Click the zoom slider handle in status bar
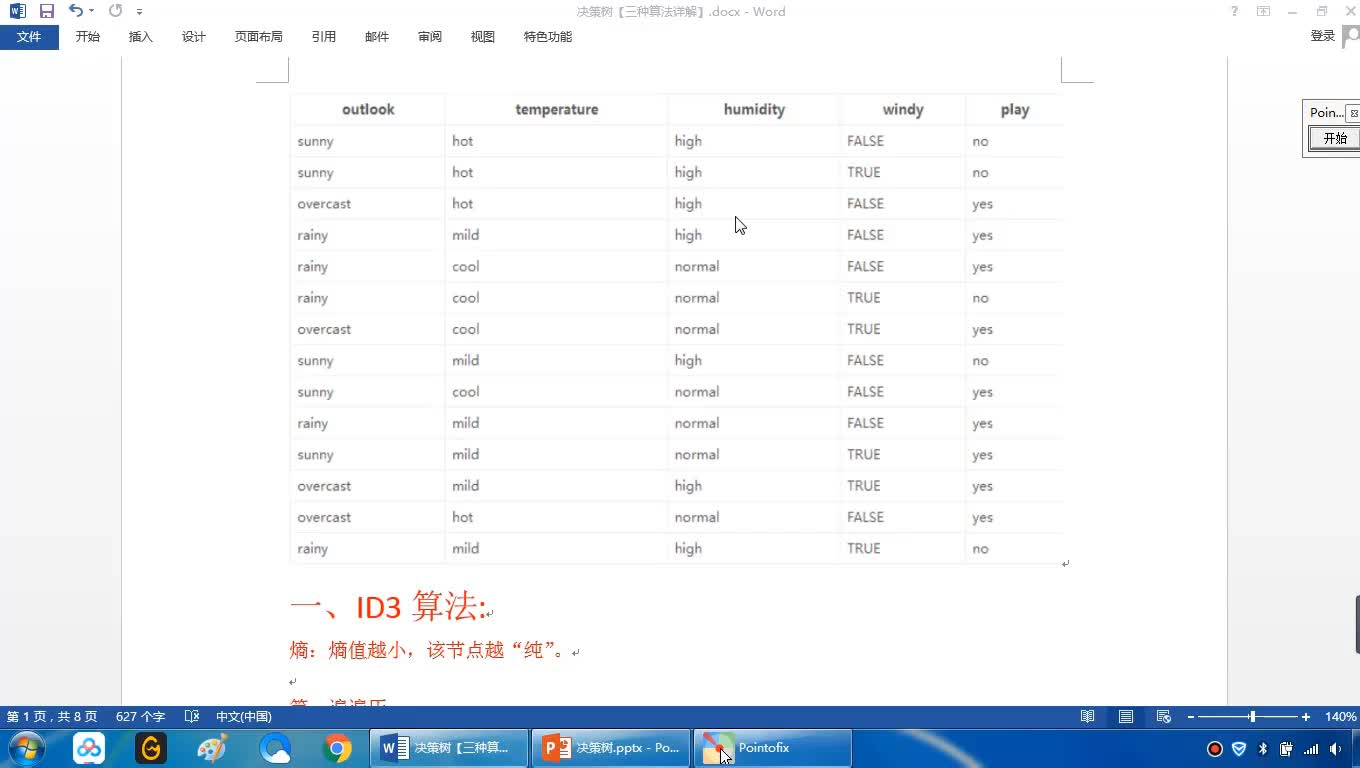The image size is (1360, 768). [x=1252, y=717]
